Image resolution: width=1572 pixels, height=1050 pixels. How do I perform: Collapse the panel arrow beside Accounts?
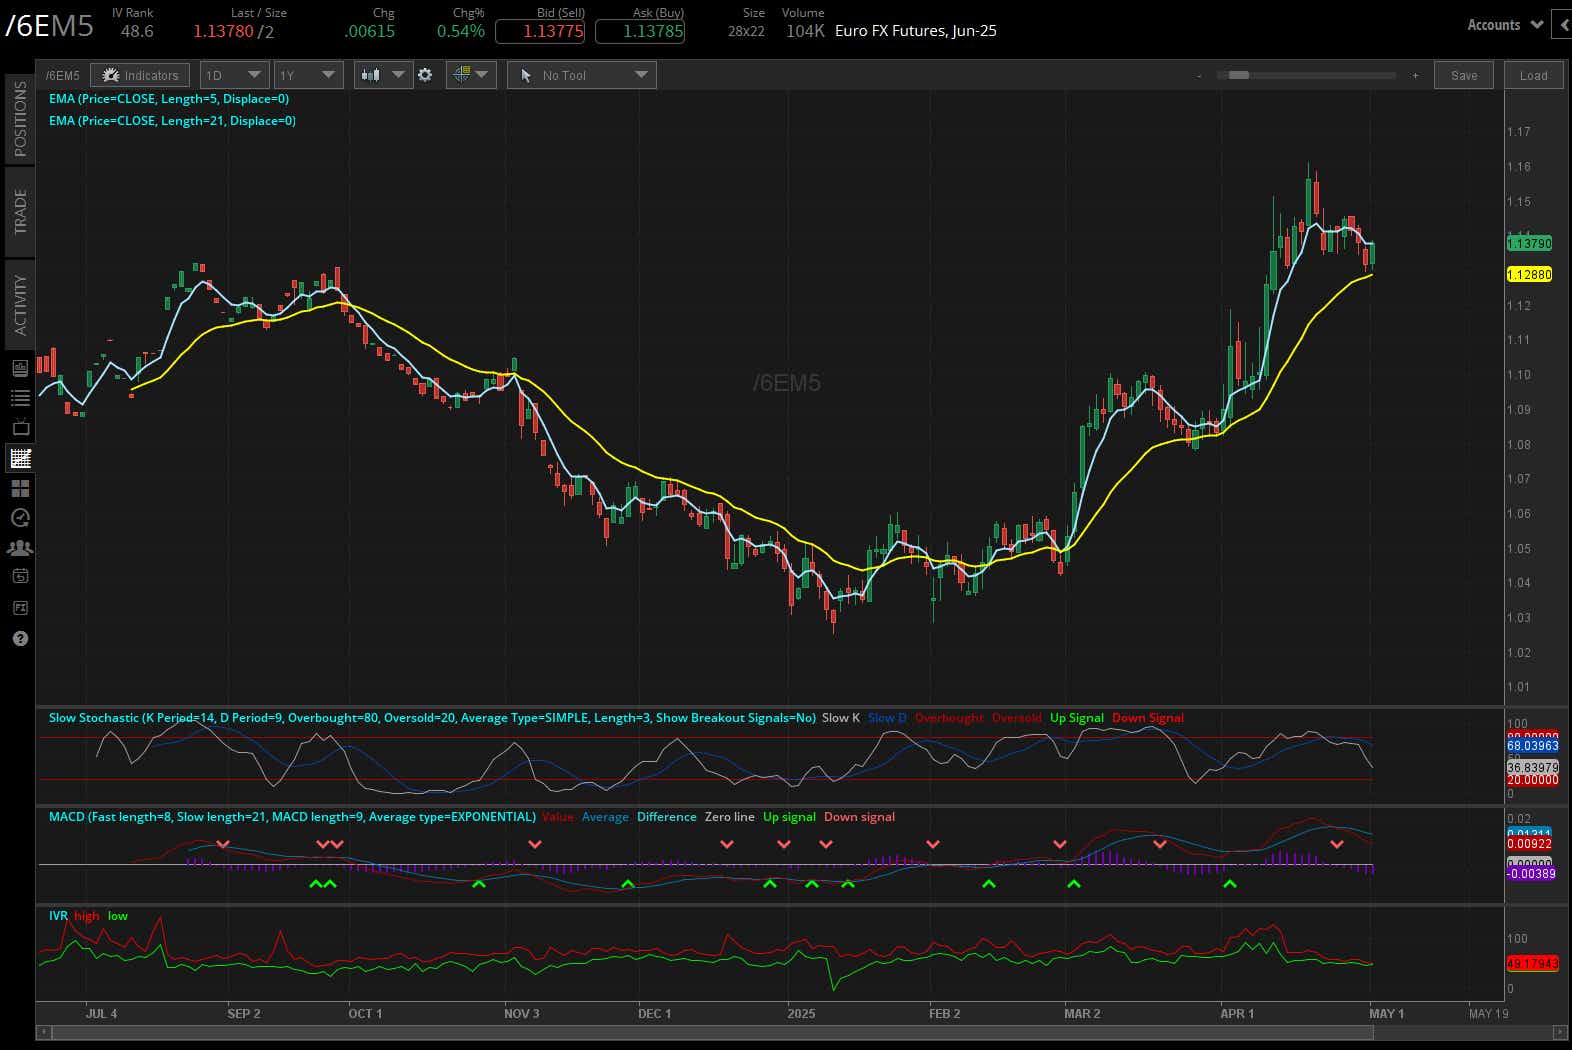click(x=1563, y=25)
